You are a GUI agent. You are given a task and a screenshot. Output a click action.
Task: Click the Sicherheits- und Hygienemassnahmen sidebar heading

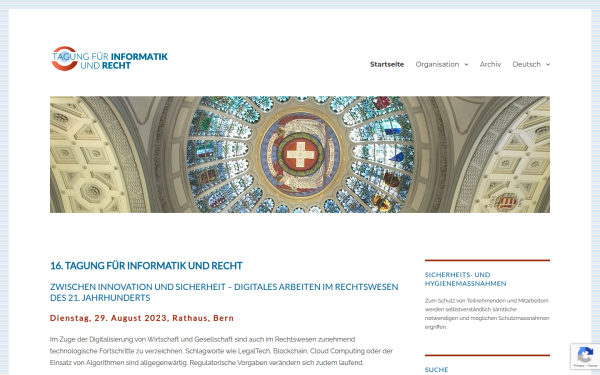(465, 279)
